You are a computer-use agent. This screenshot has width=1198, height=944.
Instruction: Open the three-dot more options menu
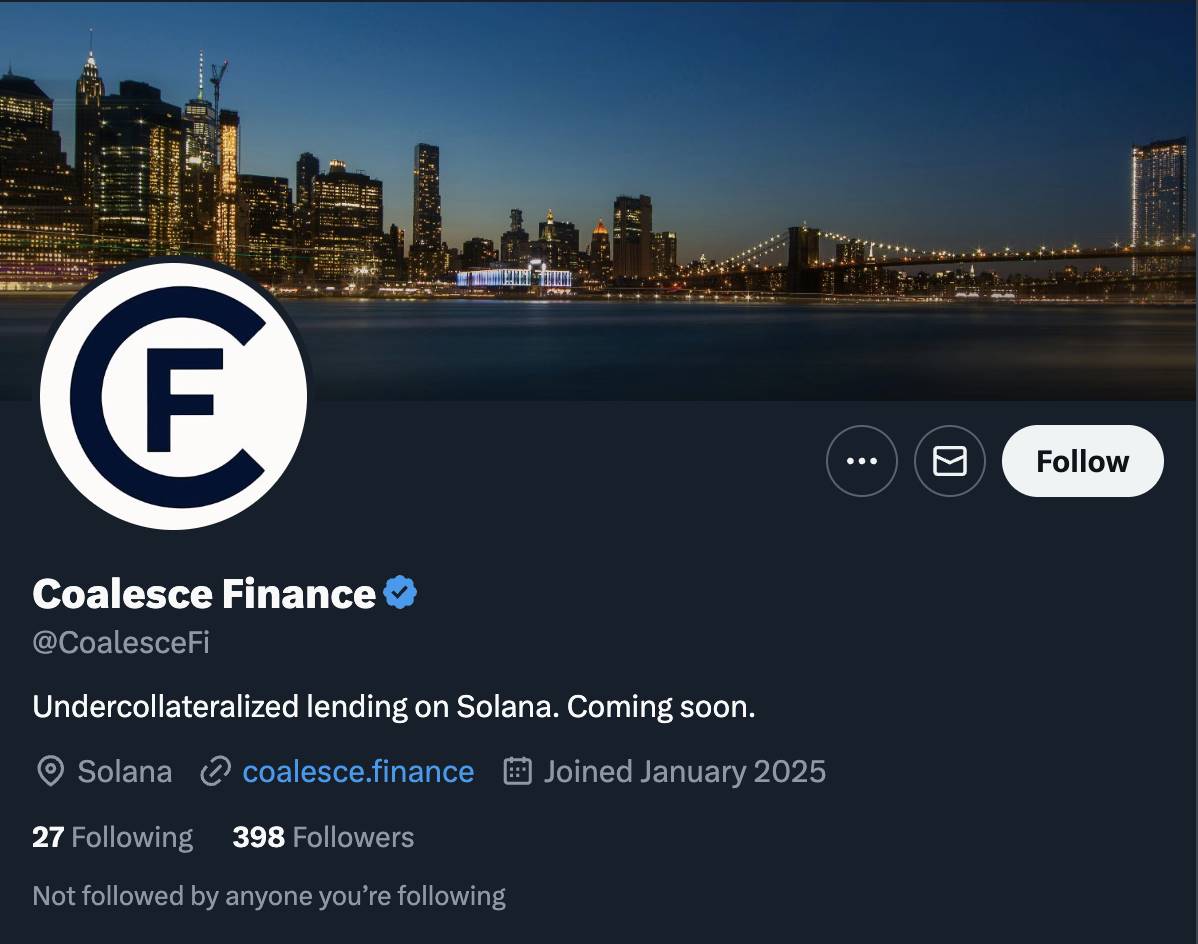pyautogui.click(x=861, y=461)
